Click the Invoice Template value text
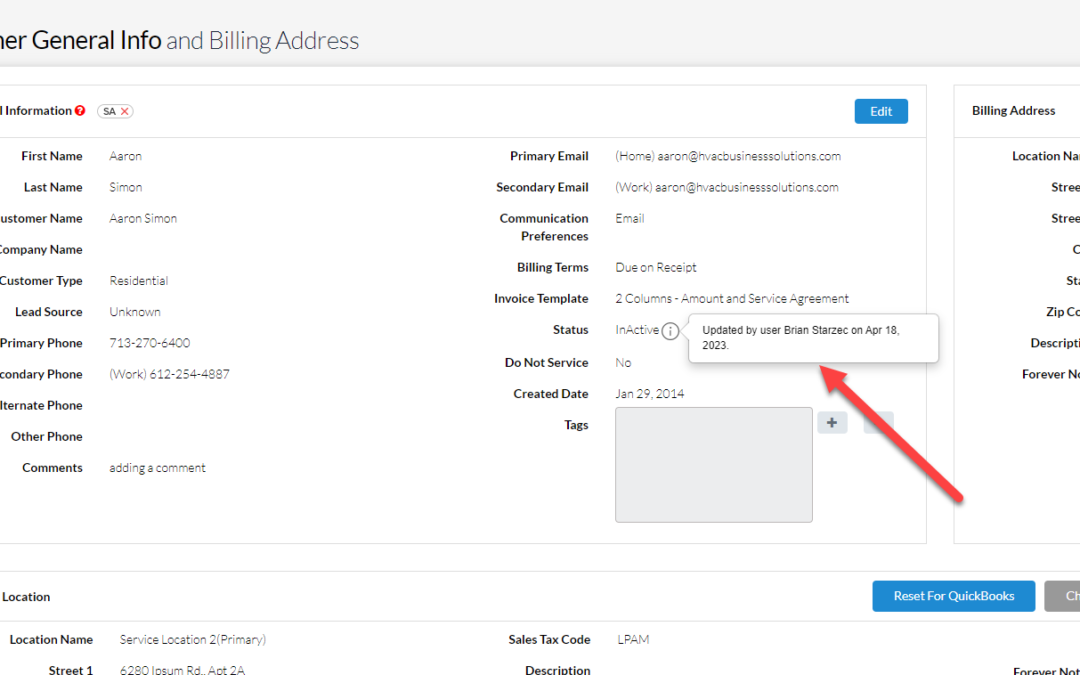Screen dimensions: 1080x675 [732, 298]
